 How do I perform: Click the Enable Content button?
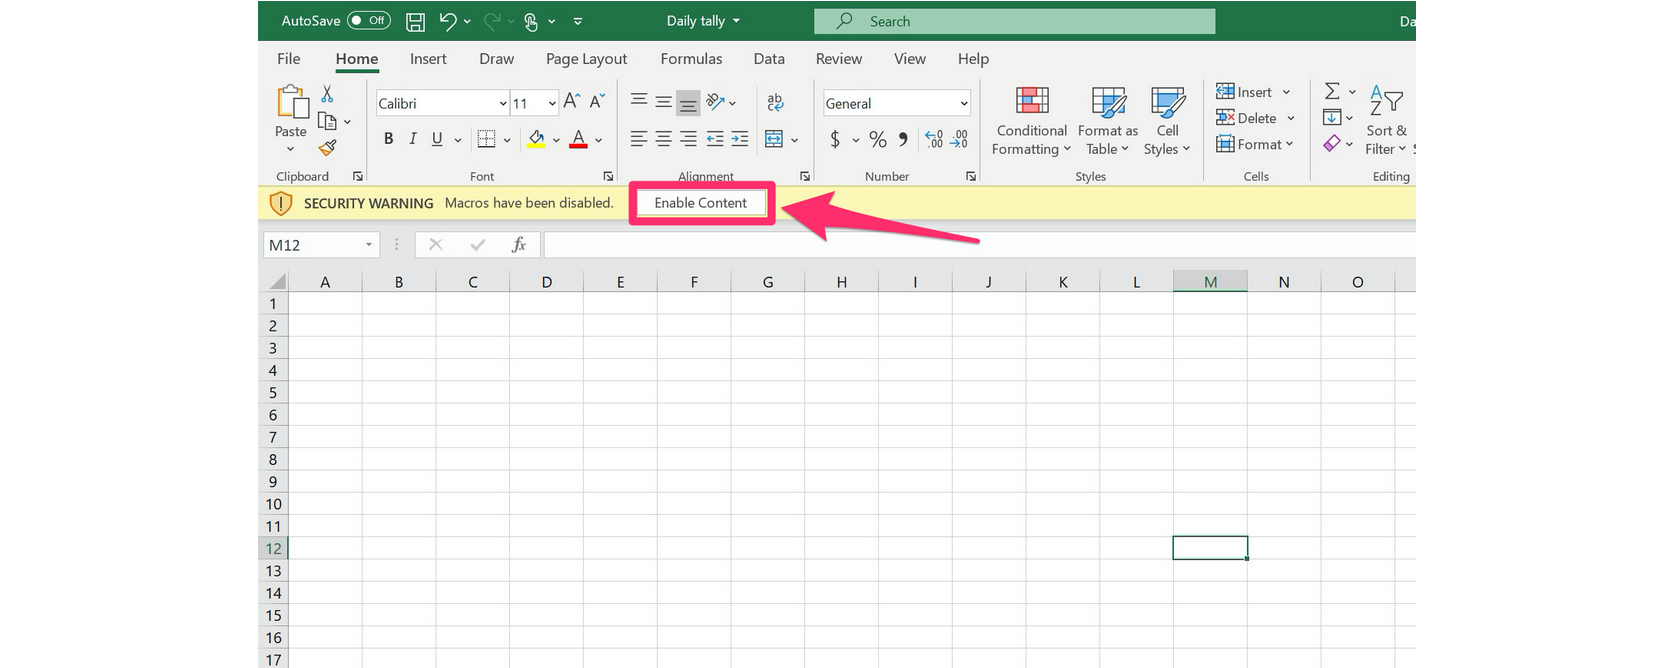tap(701, 203)
